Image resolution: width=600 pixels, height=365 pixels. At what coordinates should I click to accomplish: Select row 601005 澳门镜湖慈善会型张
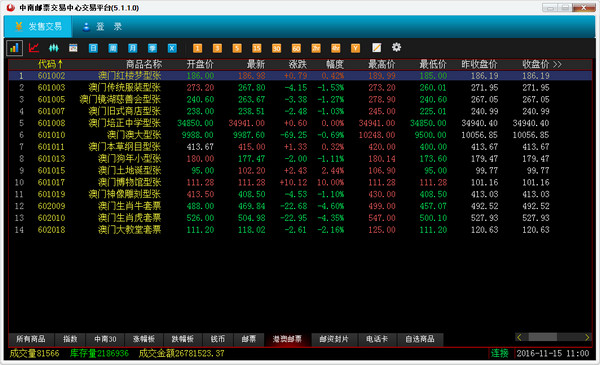click(300, 99)
